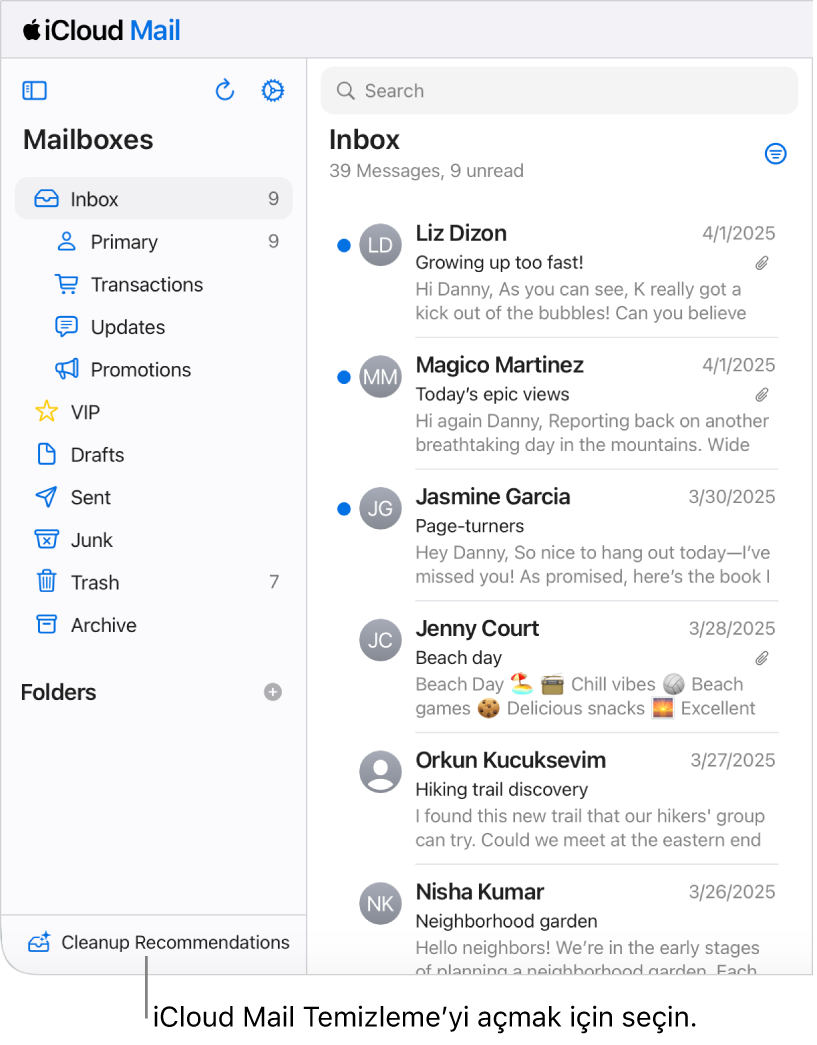Click the iCloud Mail title
This screenshot has height=1045, width=817.
point(101,30)
